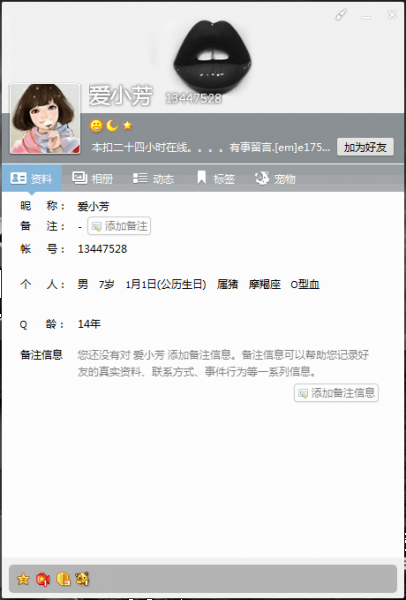Click the golden pet badge icon
Viewport: 406px width, 600px height.
pos(82,579)
